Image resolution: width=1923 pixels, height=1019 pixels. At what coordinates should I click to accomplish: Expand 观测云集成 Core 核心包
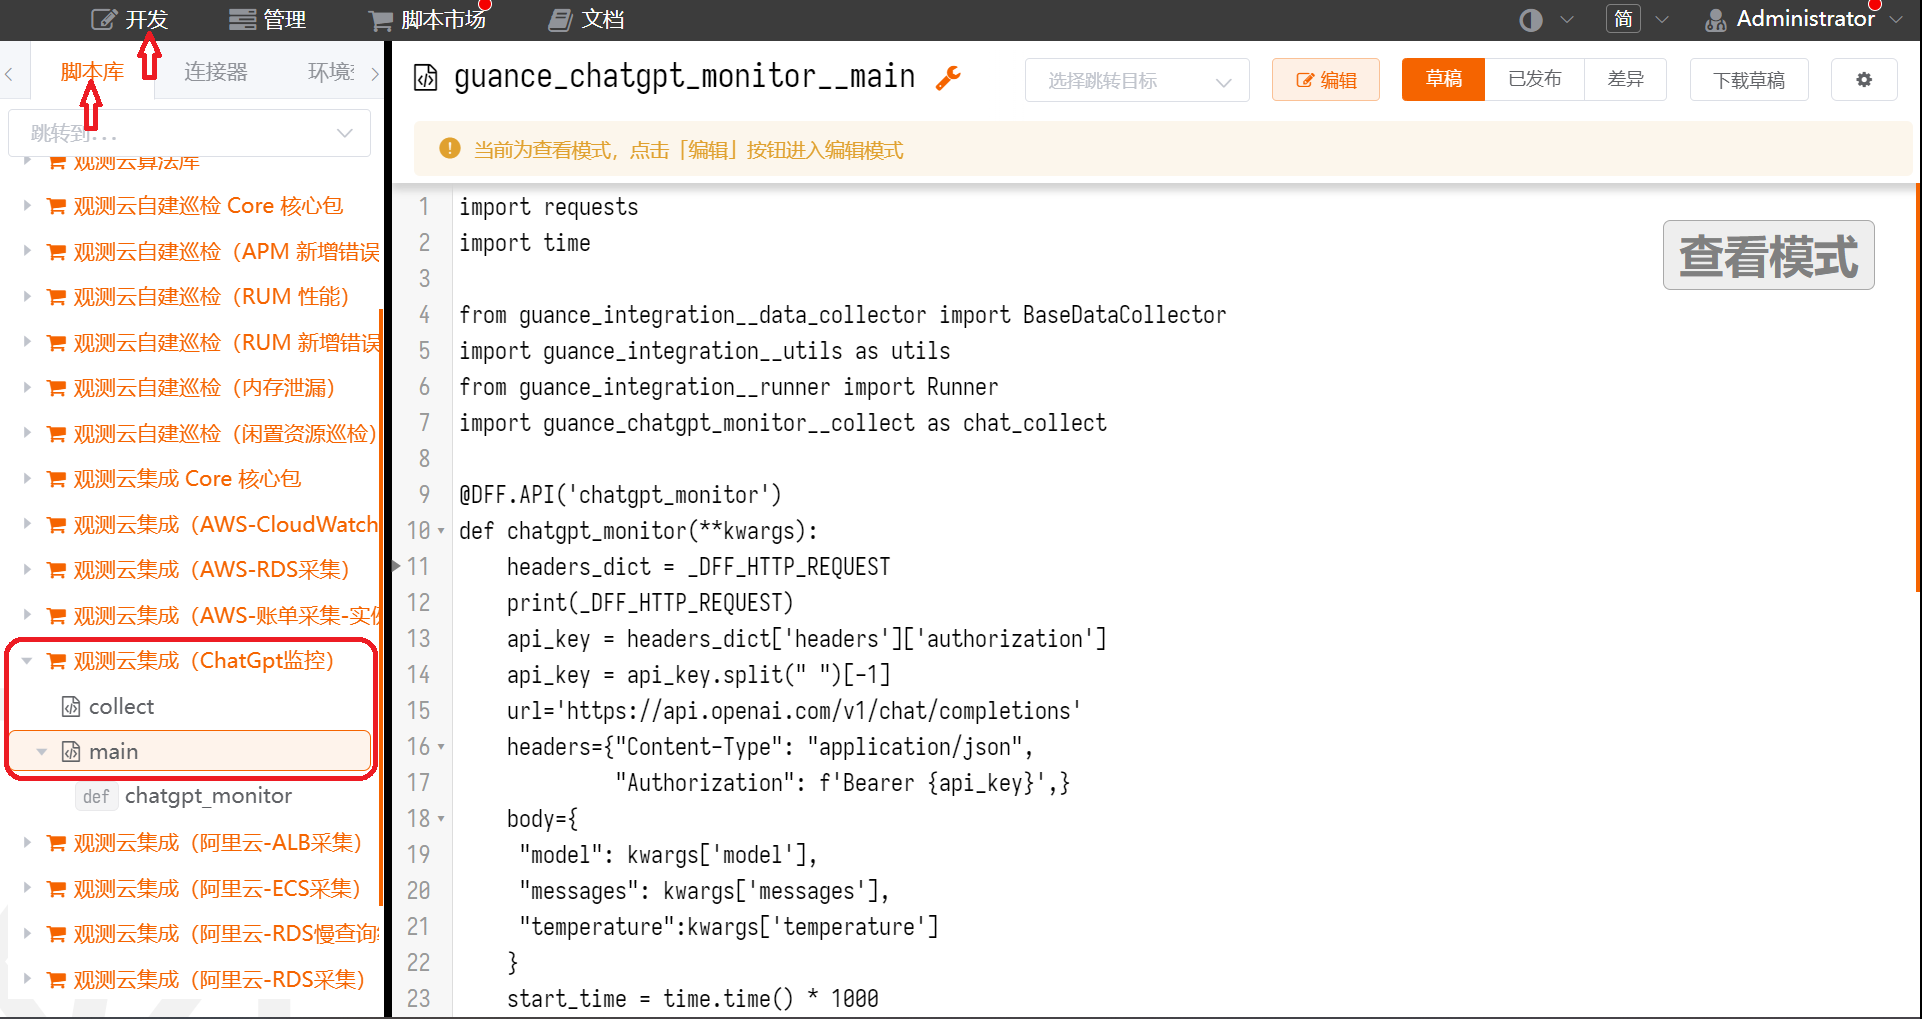27,478
